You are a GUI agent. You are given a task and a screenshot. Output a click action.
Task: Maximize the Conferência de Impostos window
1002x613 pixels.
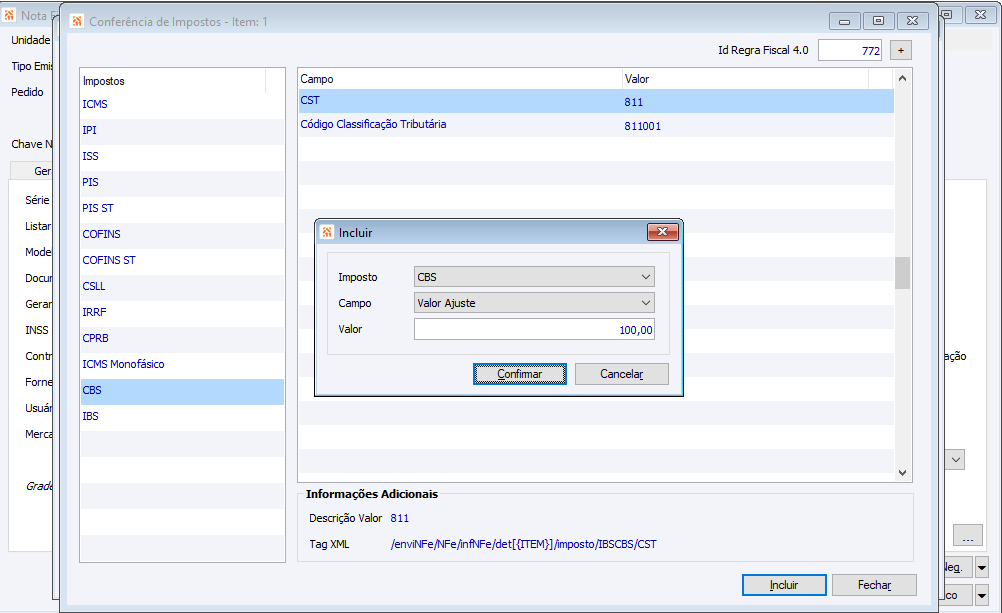point(879,21)
